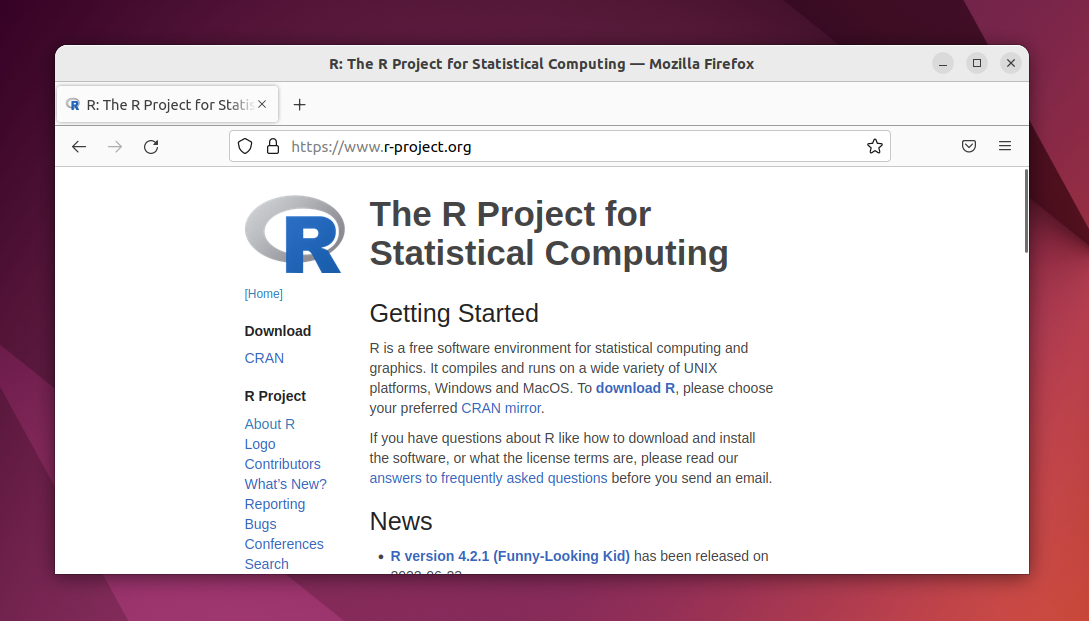
Task: Open the Contributors link
Action: (283, 464)
